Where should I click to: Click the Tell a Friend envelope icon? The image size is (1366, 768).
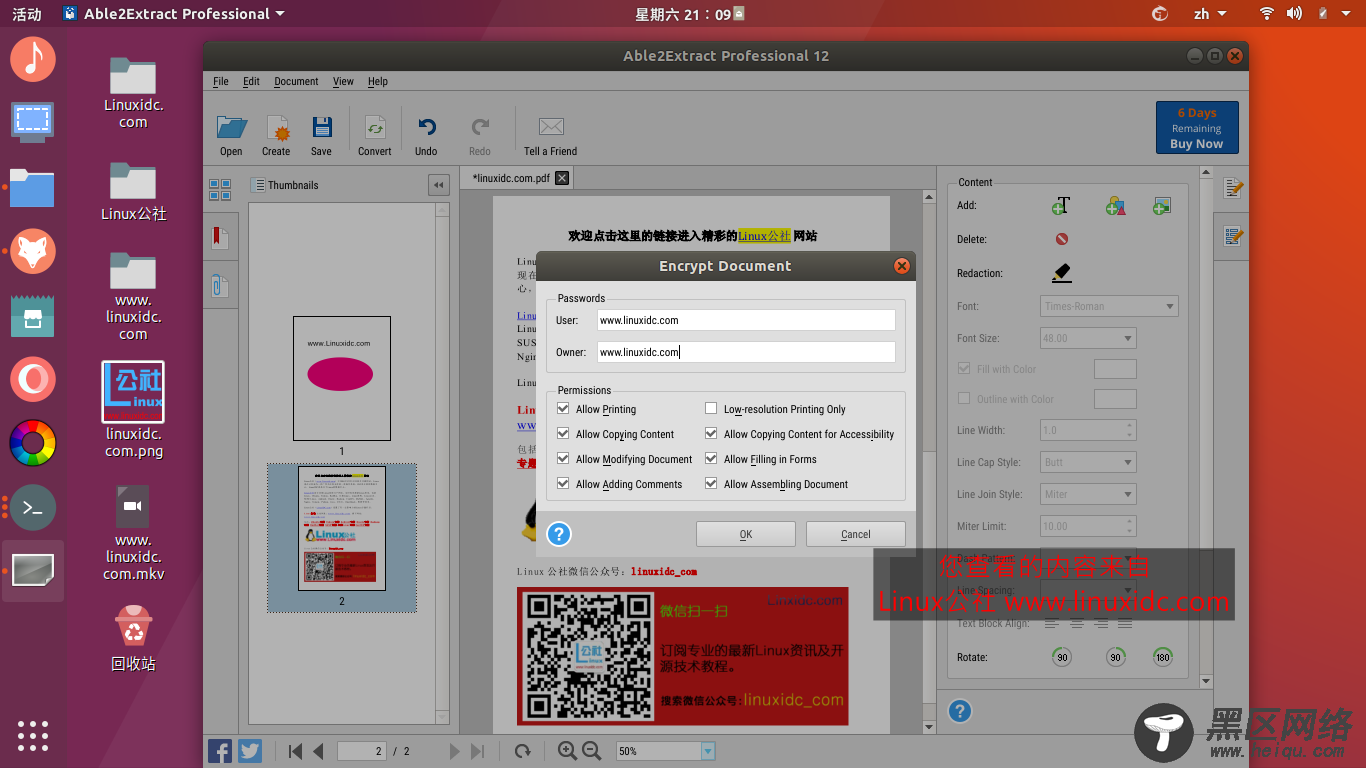pyautogui.click(x=551, y=127)
